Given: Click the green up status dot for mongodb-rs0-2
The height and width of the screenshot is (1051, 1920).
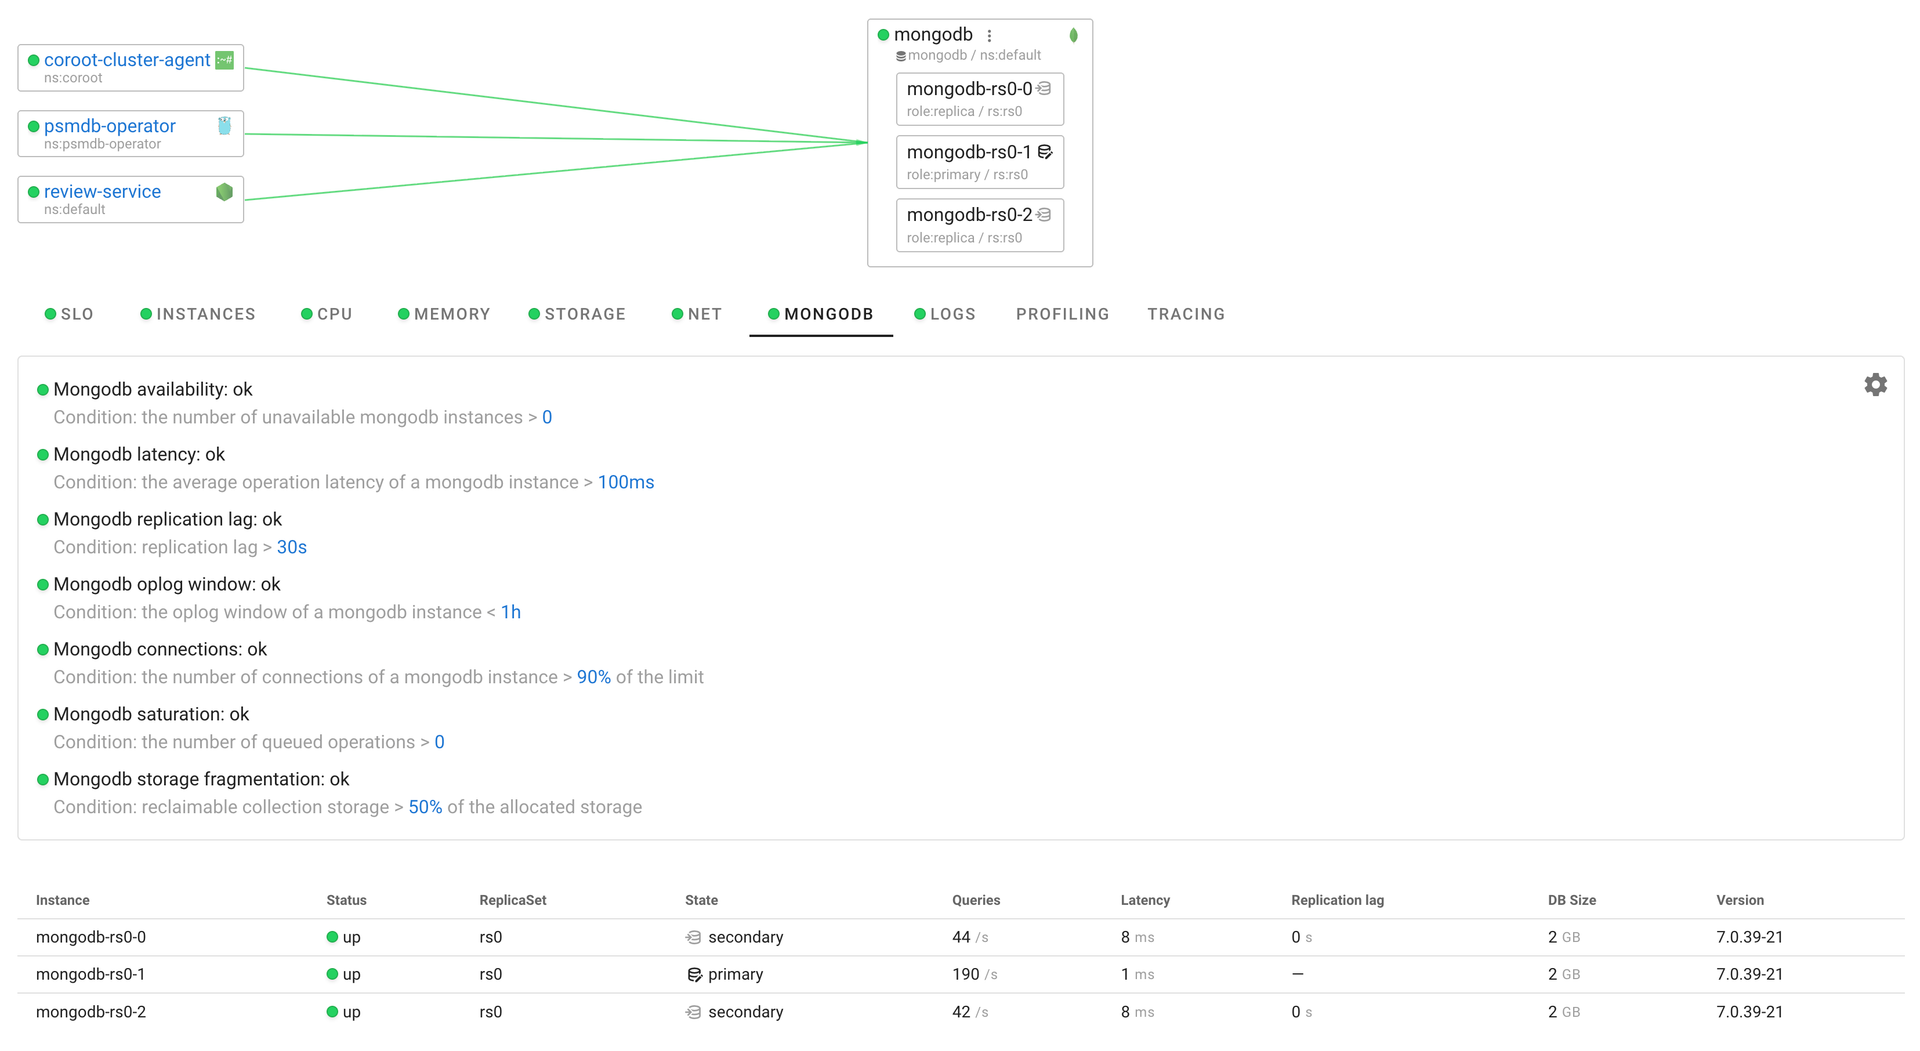Looking at the screenshot, I should click(332, 1012).
